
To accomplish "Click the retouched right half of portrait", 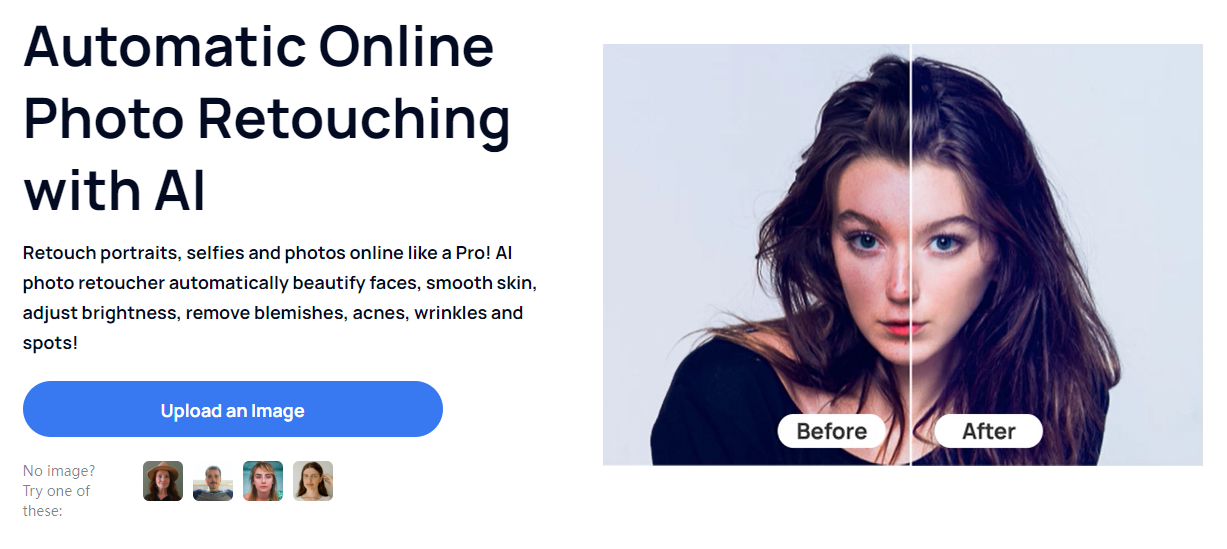I will (x=1057, y=254).
